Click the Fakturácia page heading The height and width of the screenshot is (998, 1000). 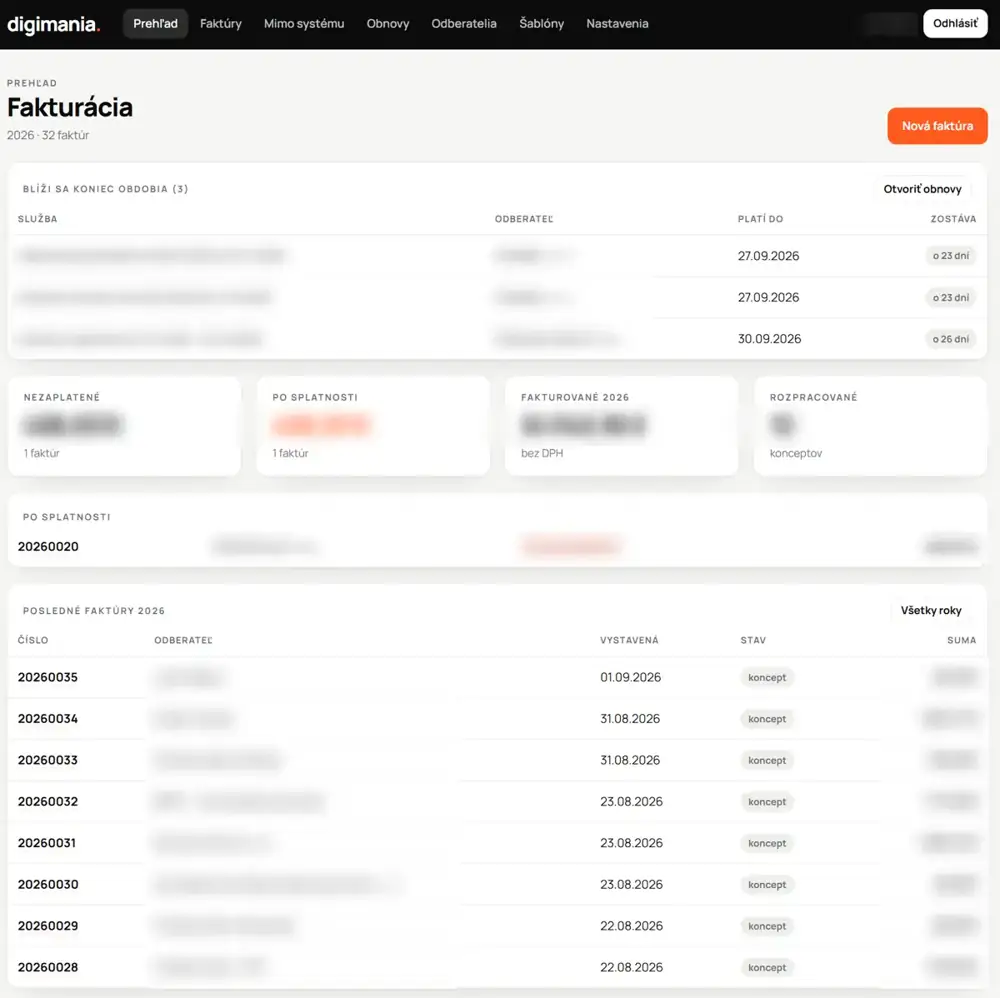click(70, 107)
